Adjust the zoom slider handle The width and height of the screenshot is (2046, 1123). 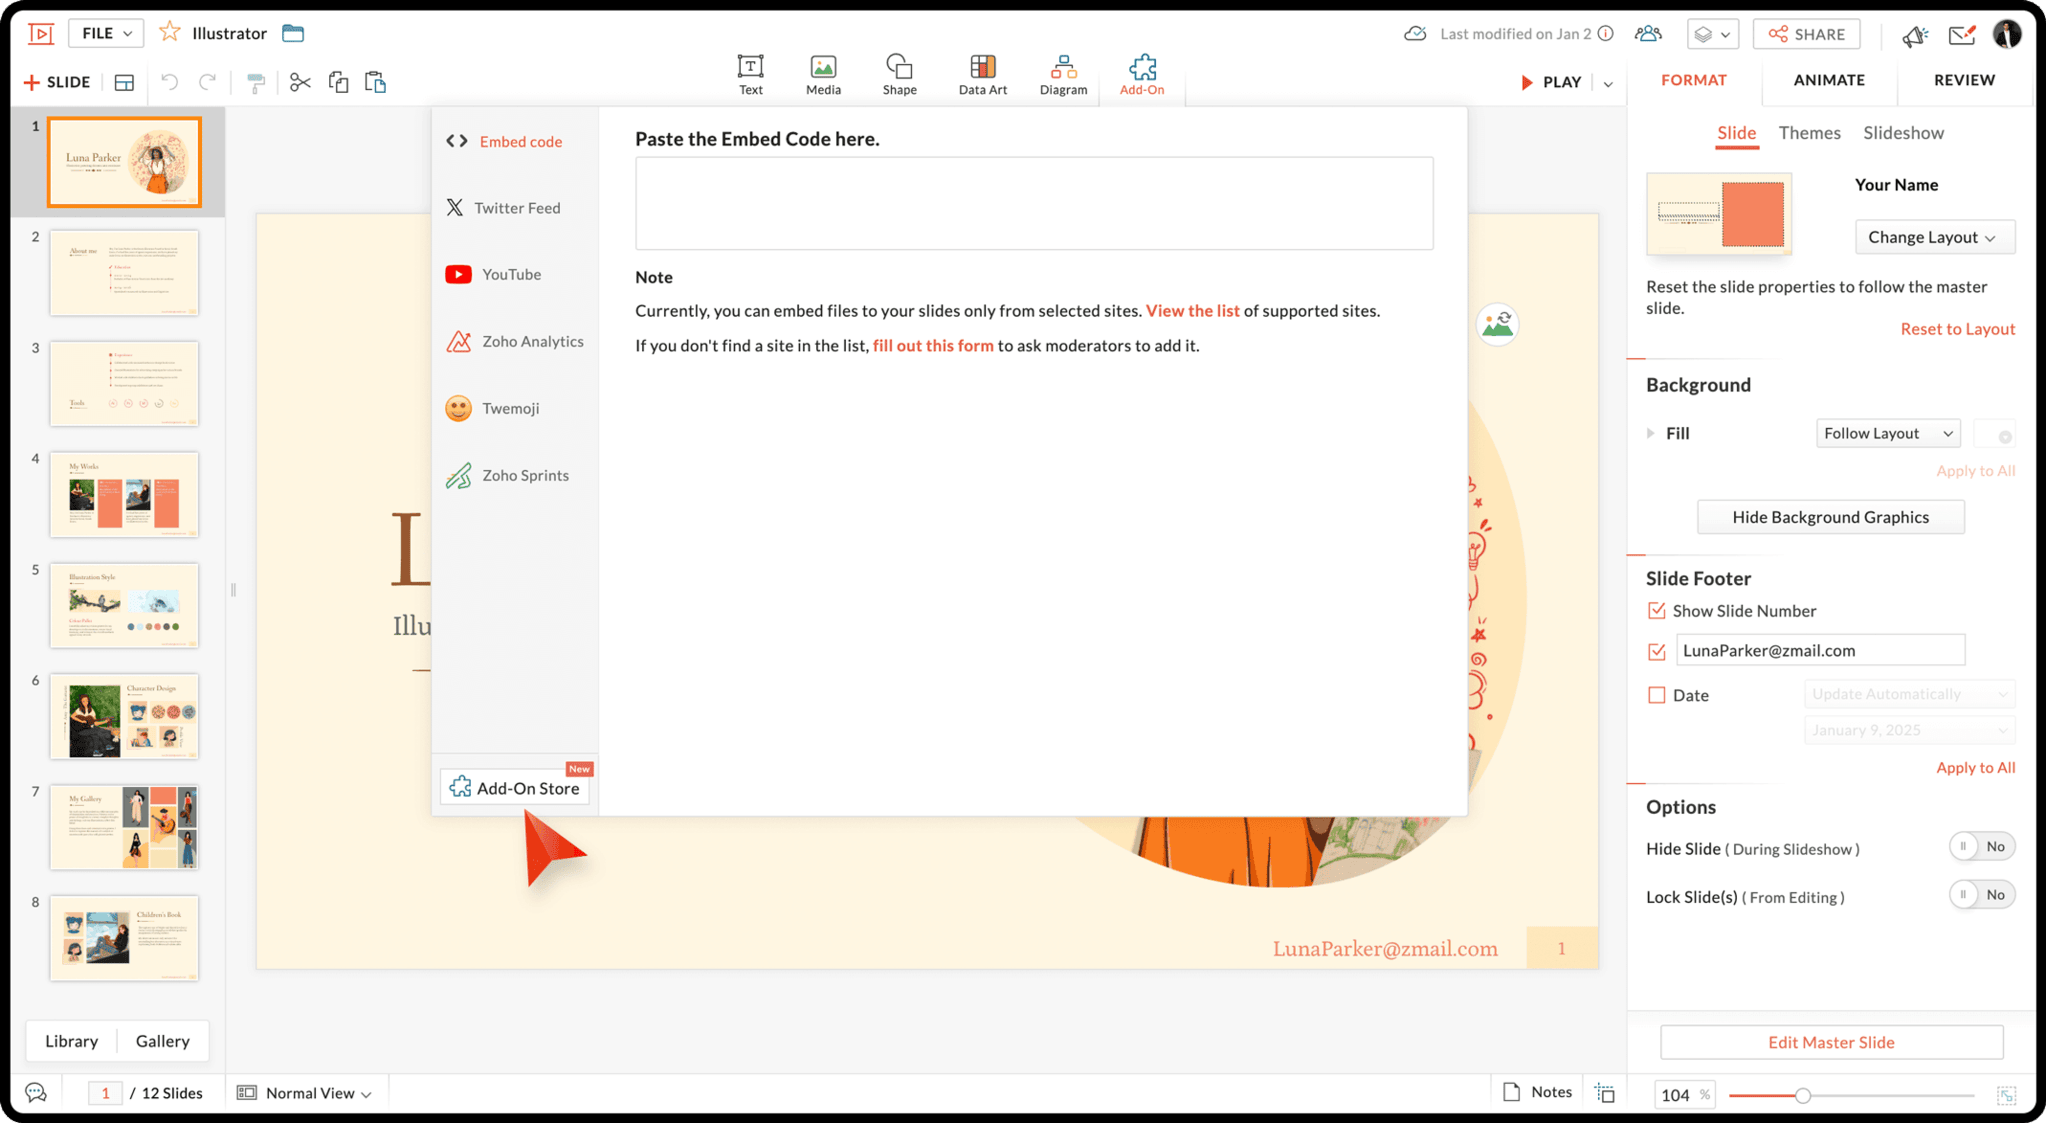point(1802,1095)
